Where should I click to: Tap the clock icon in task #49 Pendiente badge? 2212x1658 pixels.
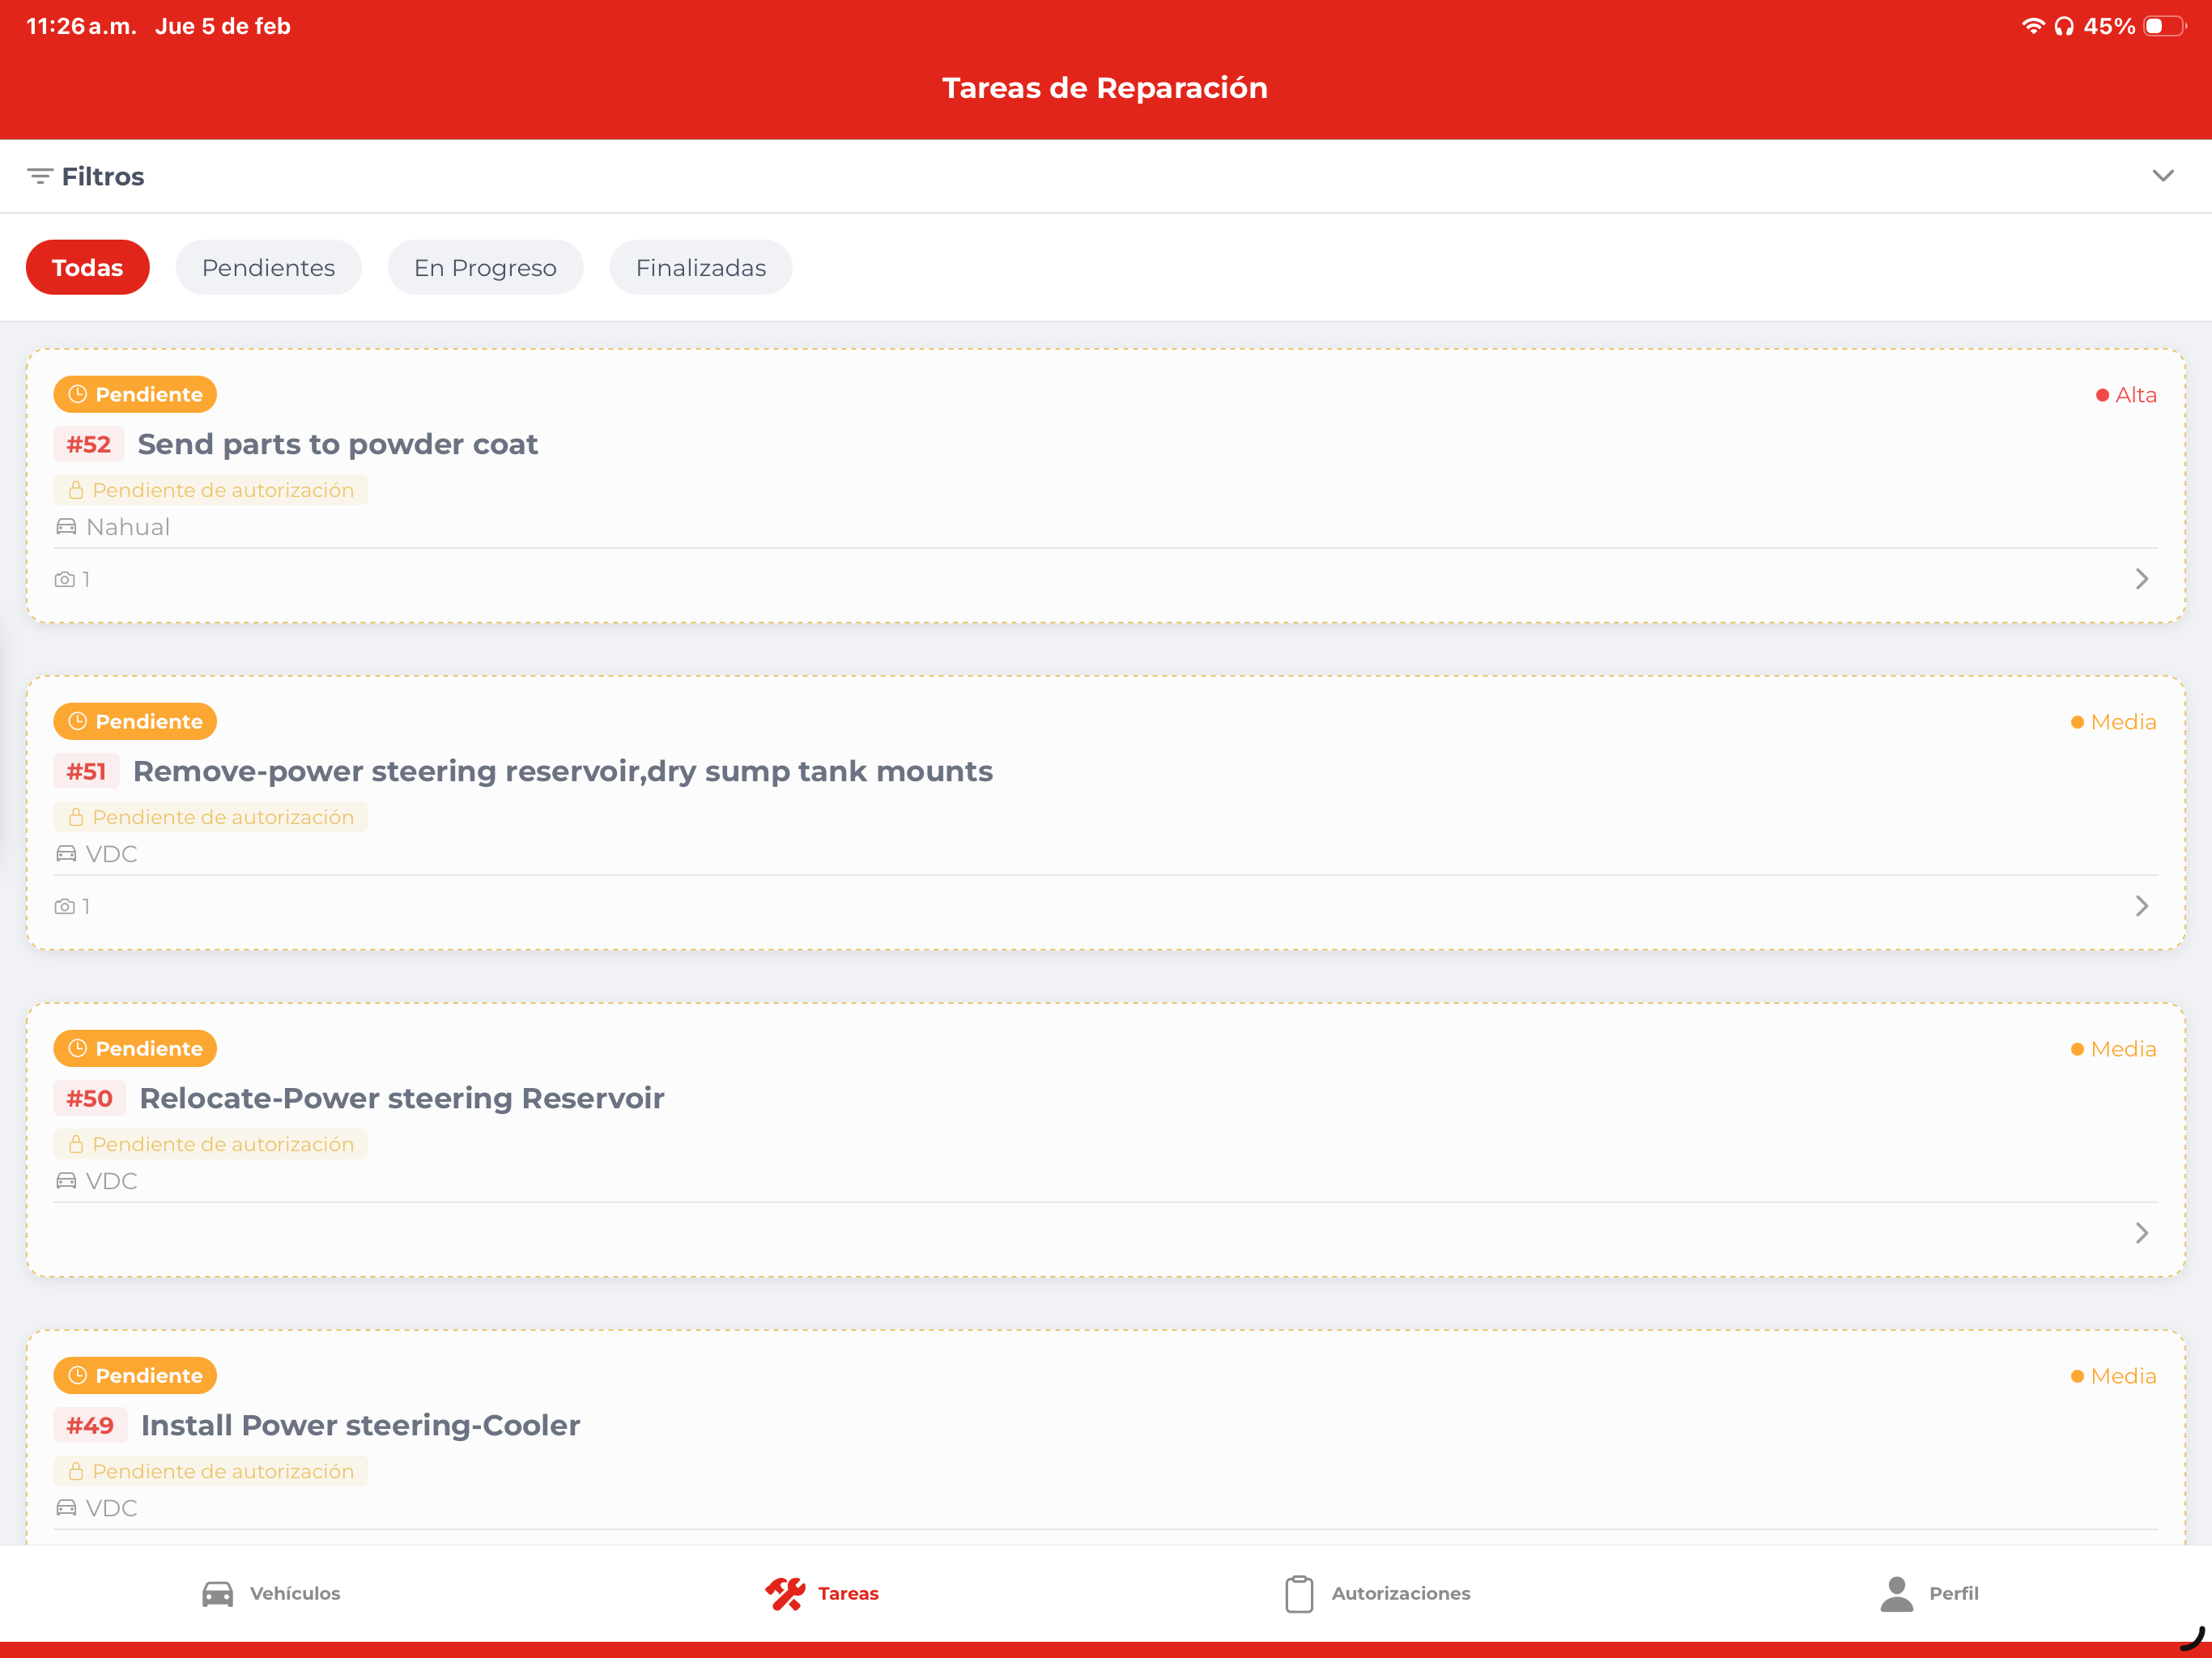[x=78, y=1375]
